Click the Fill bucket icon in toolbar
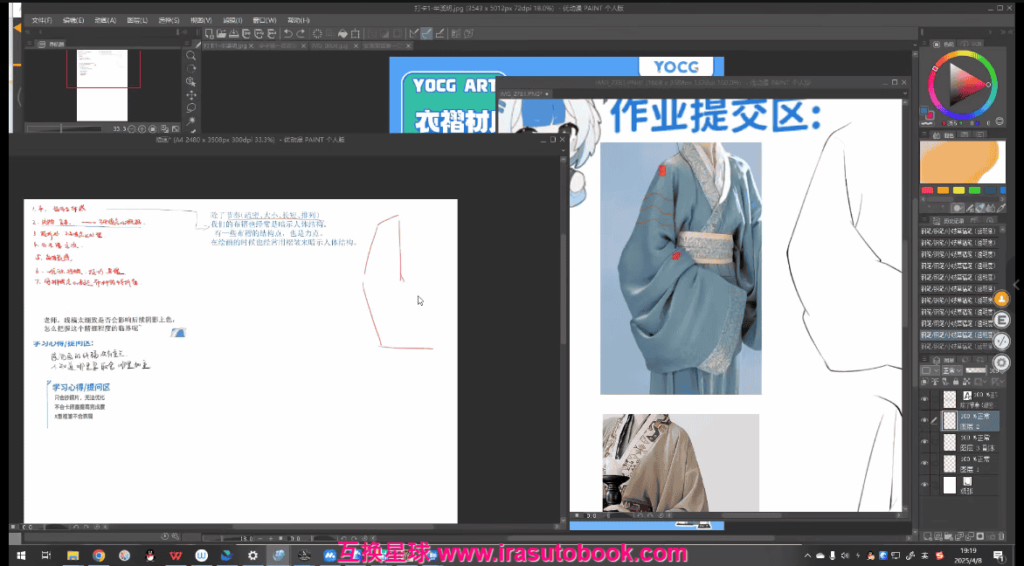 [x=344, y=33]
